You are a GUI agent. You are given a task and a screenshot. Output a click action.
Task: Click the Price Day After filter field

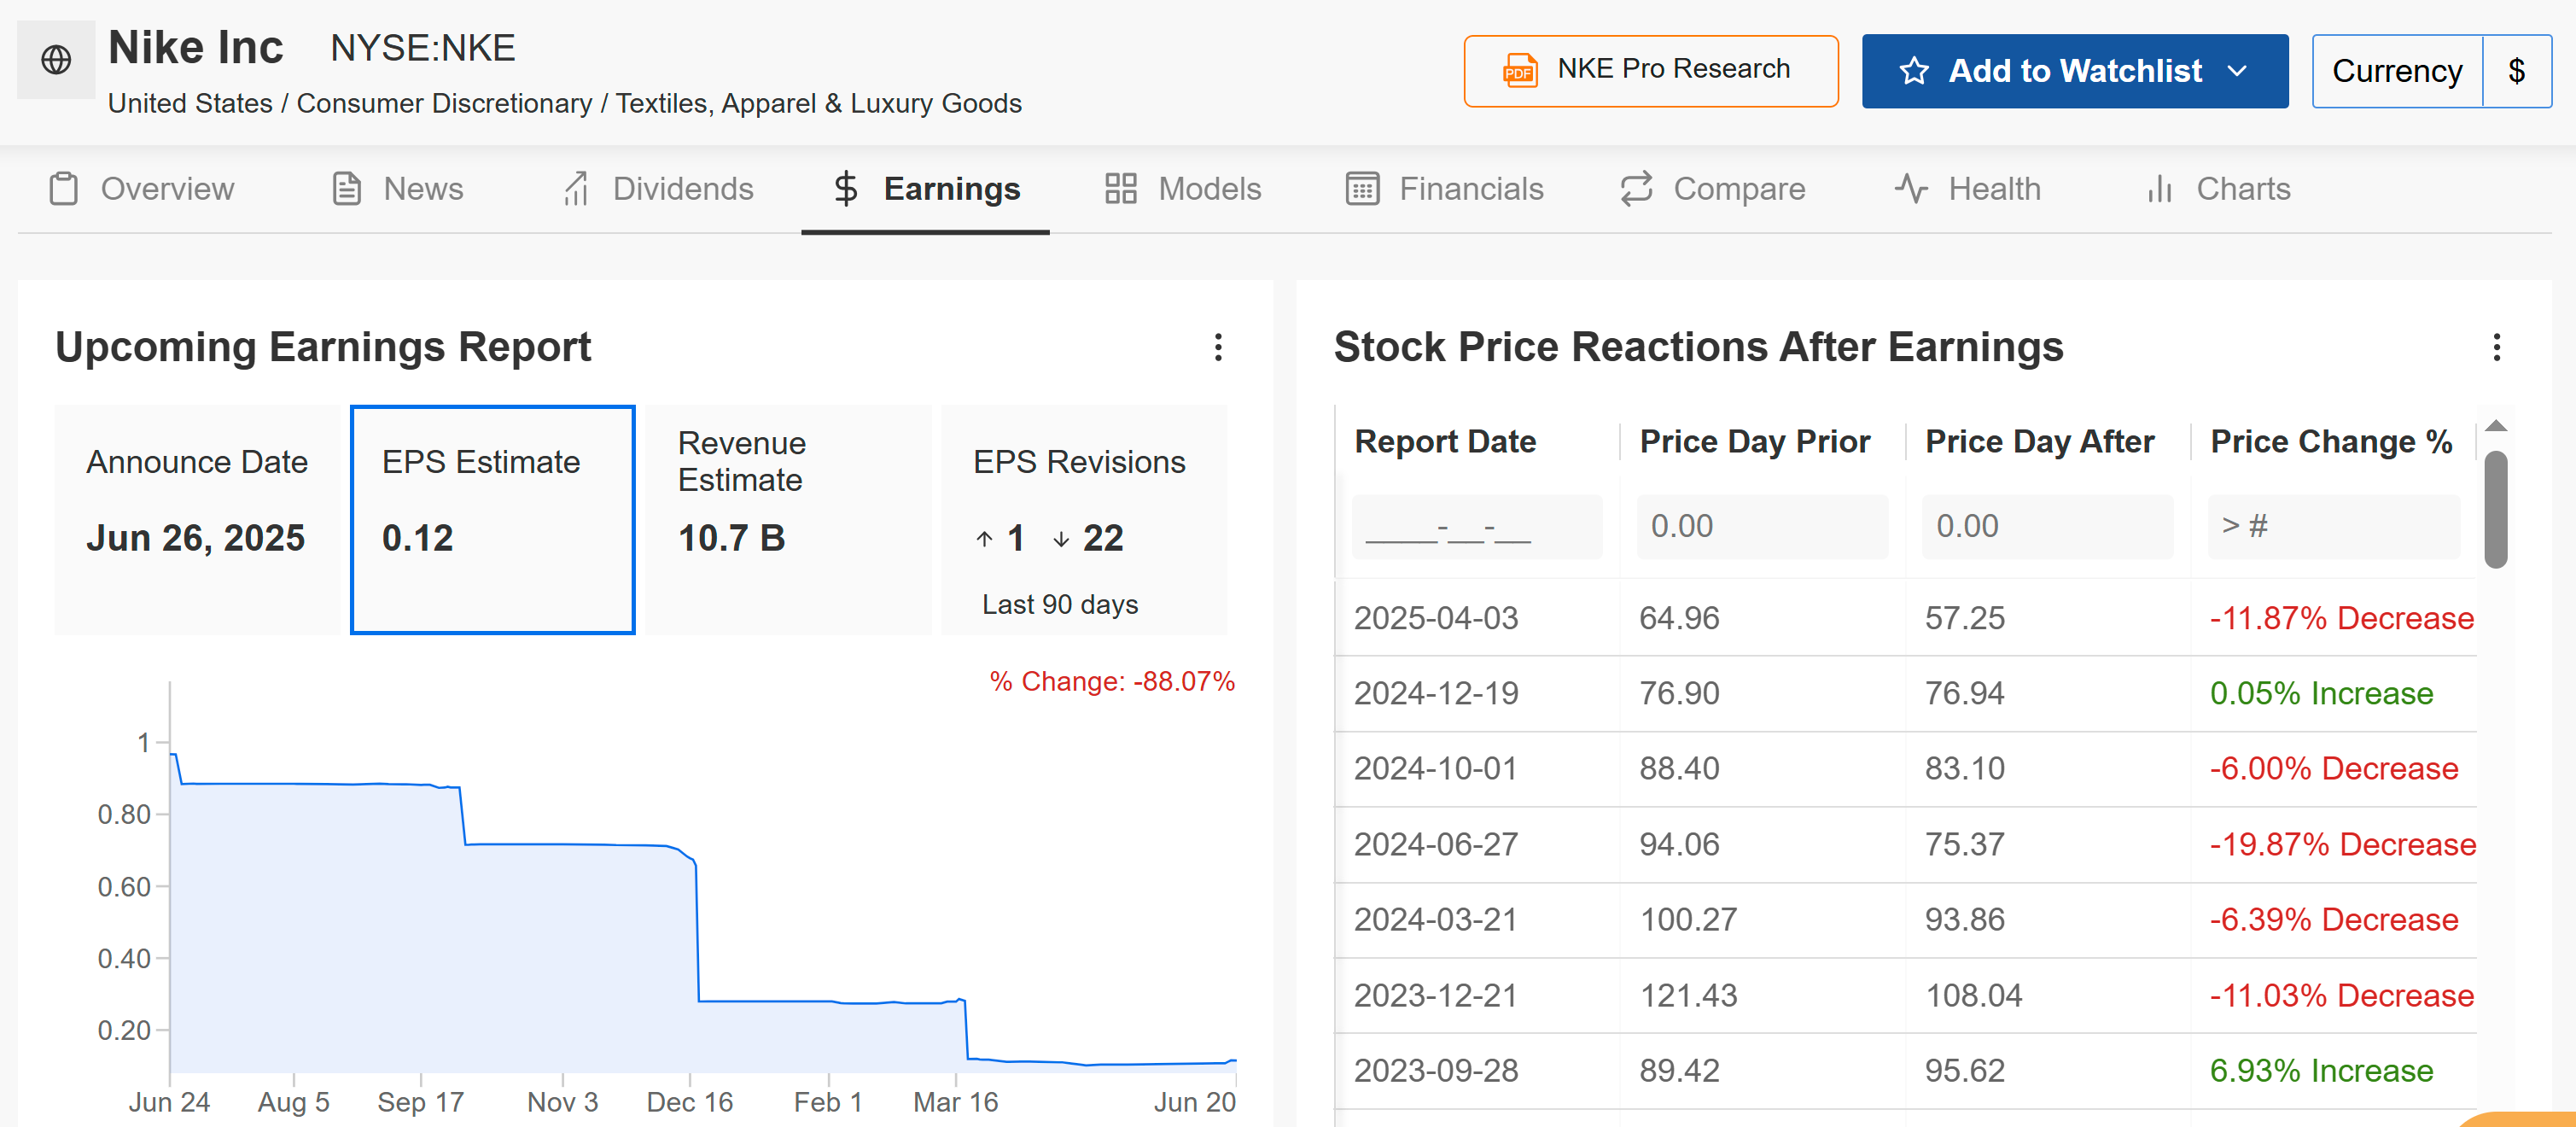2048,526
